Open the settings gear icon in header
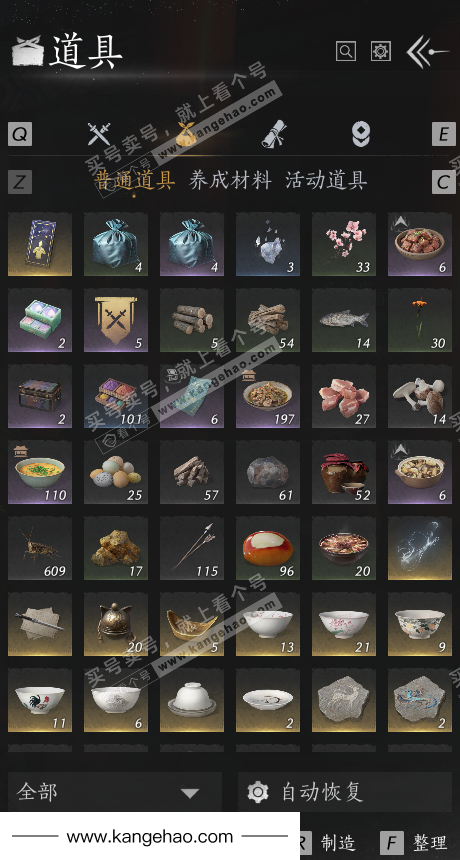The height and width of the screenshot is (860, 460). click(381, 52)
